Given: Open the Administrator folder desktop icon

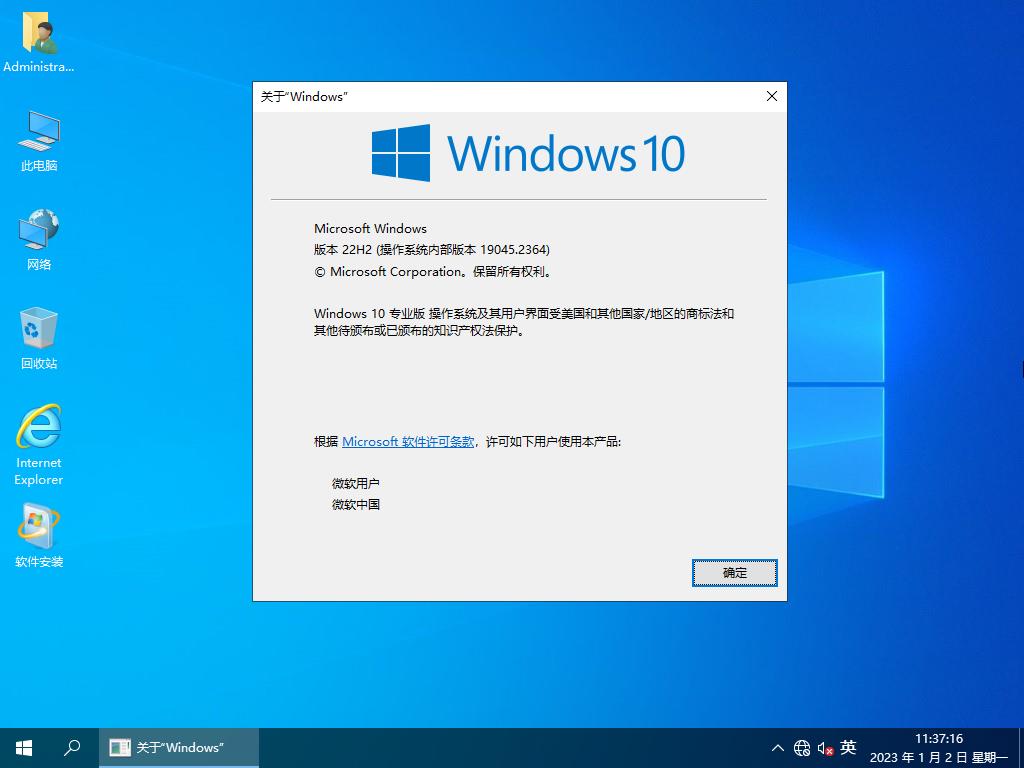Looking at the screenshot, I should coord(39,35).
